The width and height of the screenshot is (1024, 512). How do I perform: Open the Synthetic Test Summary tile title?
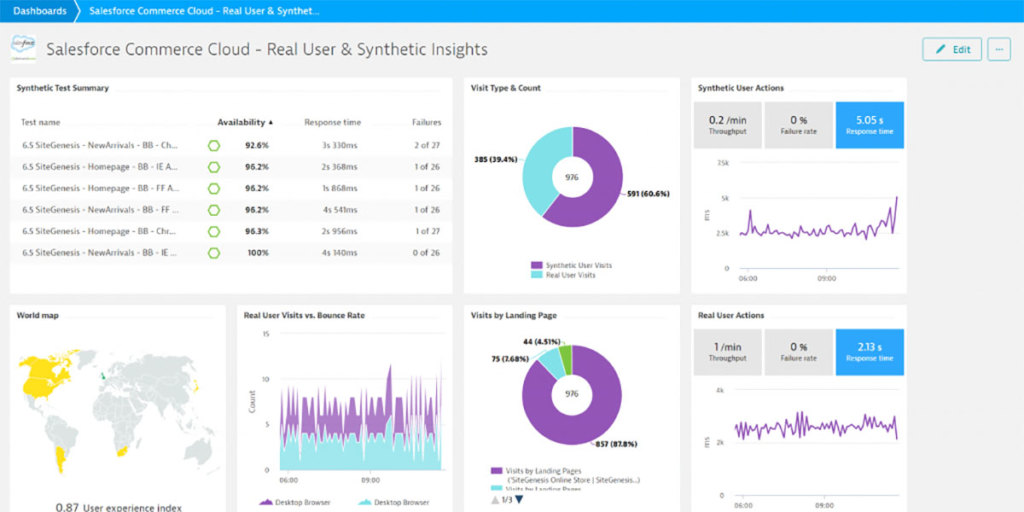pyautogui.click(x=63, y=88)
